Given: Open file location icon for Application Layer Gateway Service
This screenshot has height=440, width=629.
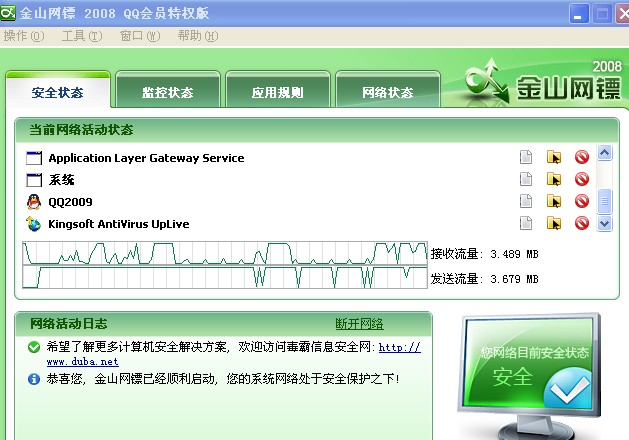Looking at the screenshot, I should pyautogui.click(x=554, y=157).
